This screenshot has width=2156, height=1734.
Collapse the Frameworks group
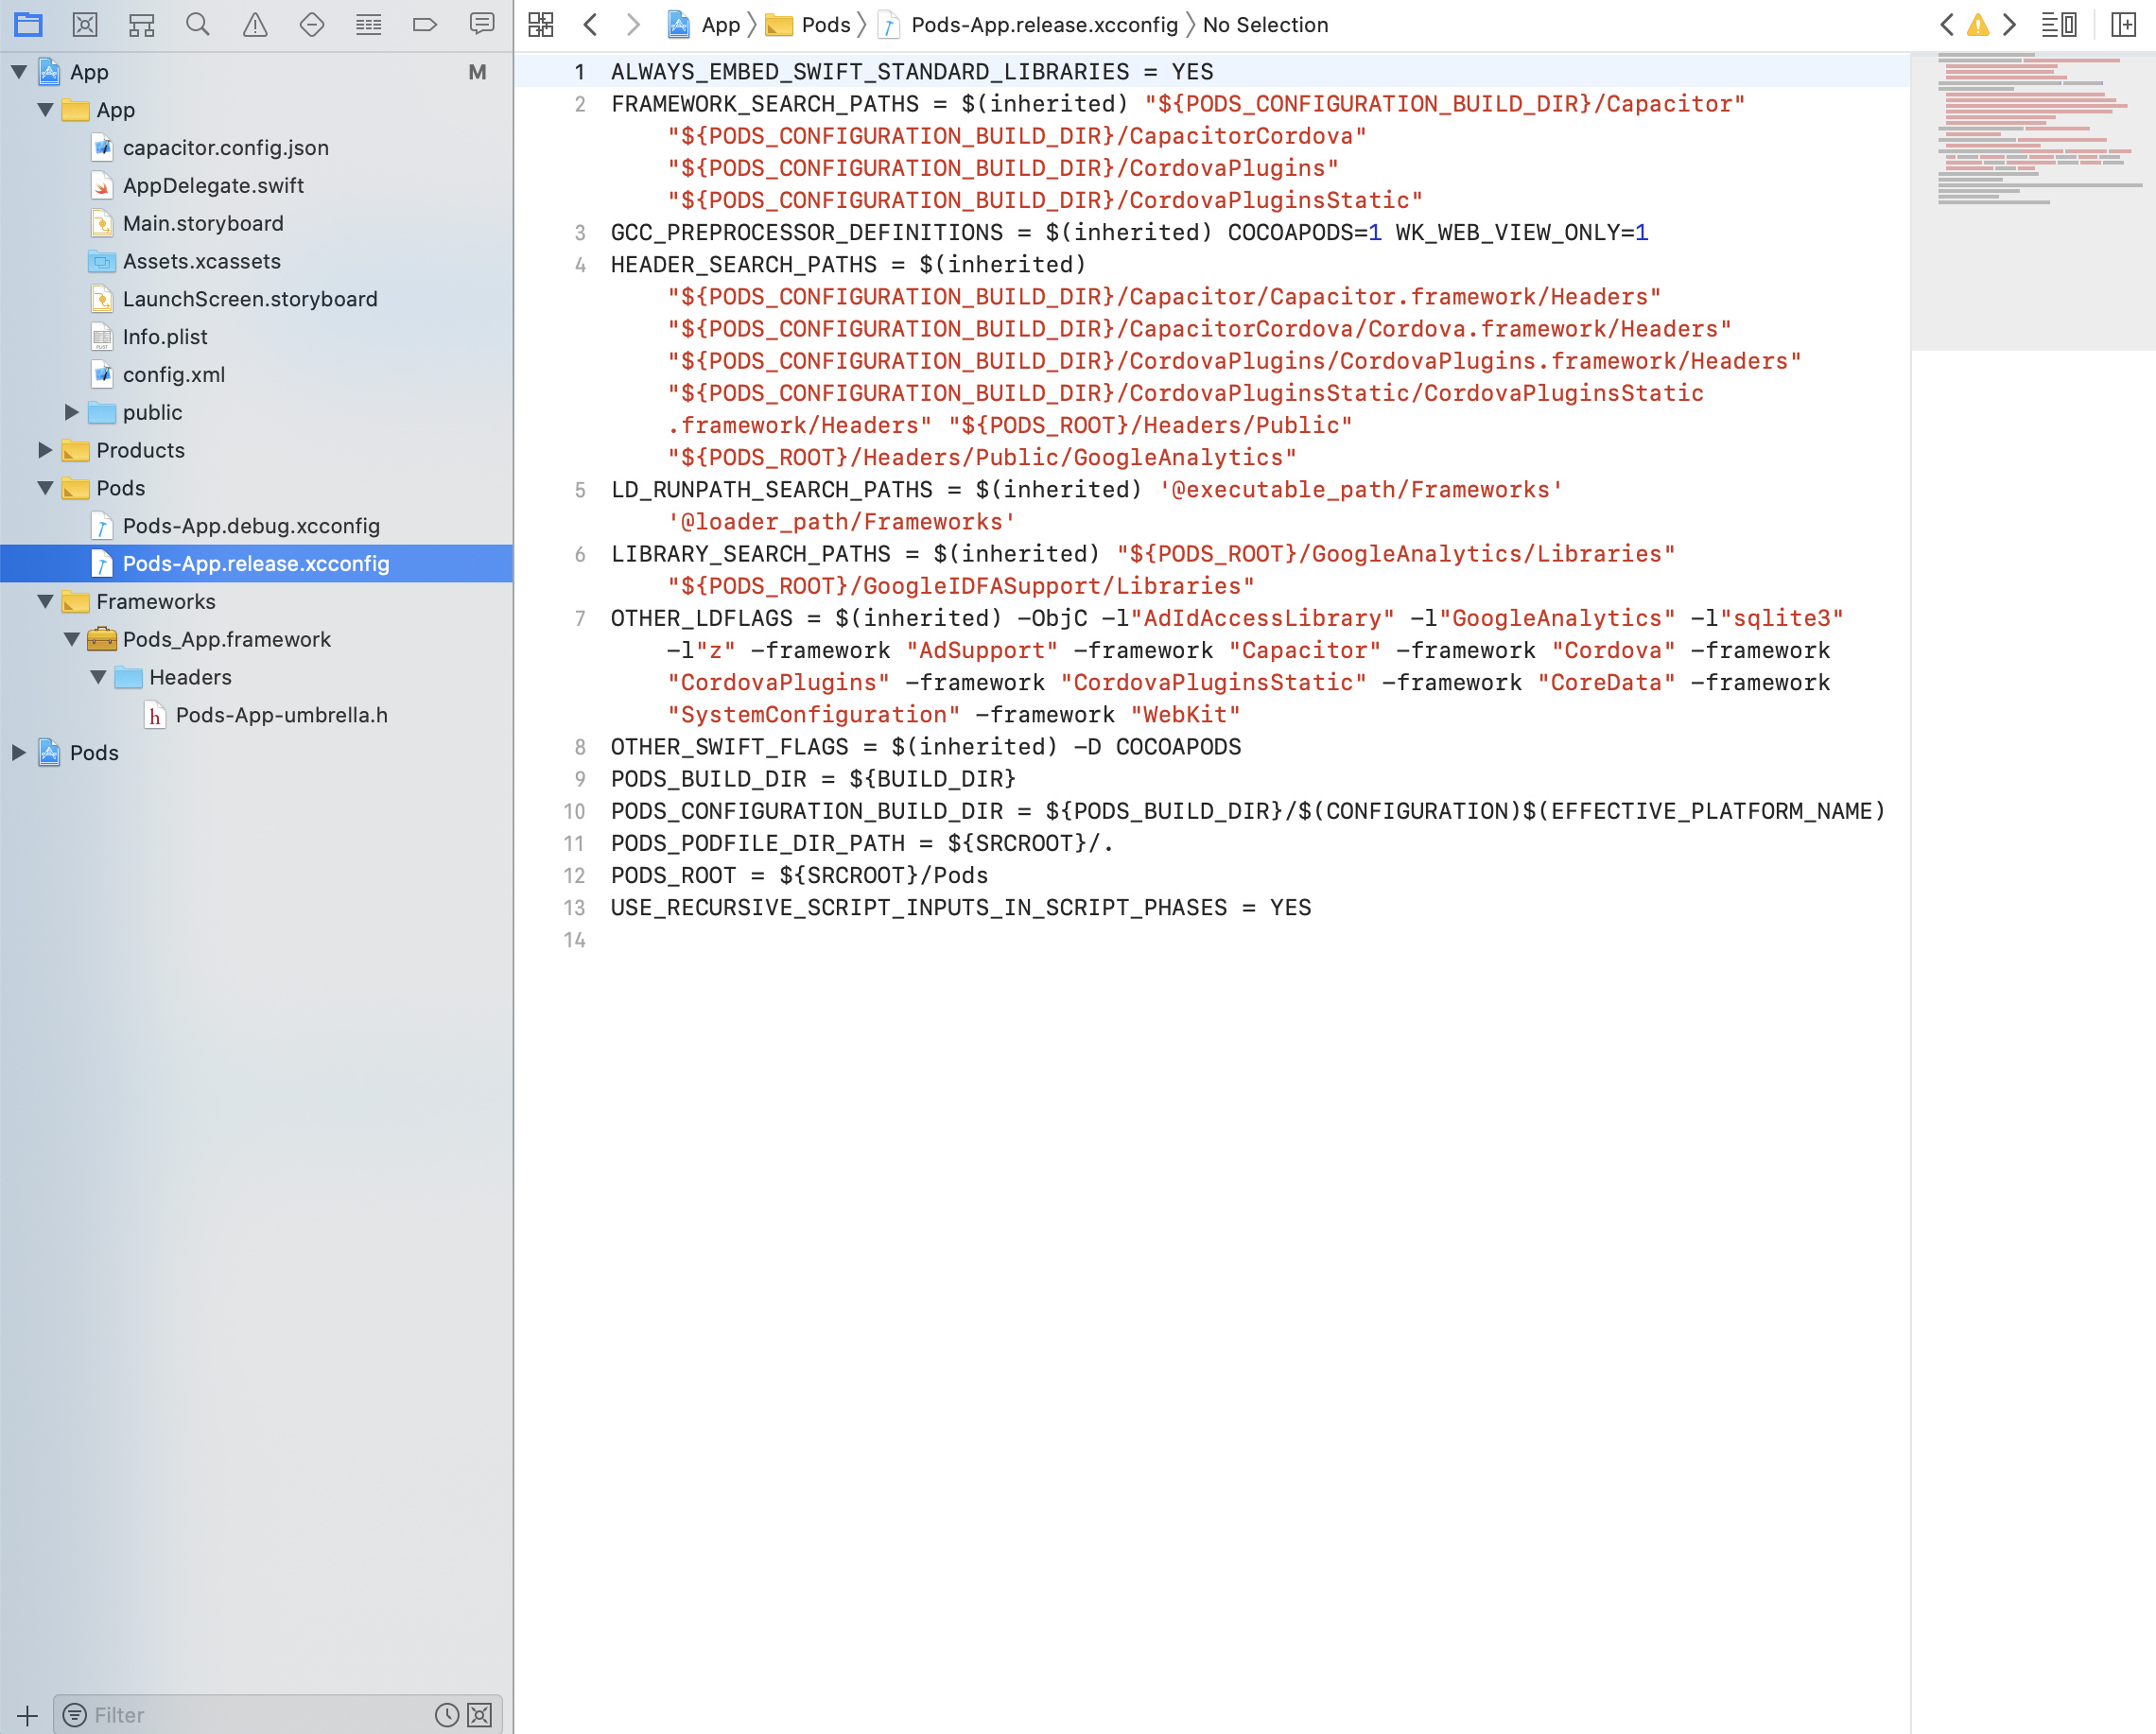pyautogui.click(x=45, y=602)
